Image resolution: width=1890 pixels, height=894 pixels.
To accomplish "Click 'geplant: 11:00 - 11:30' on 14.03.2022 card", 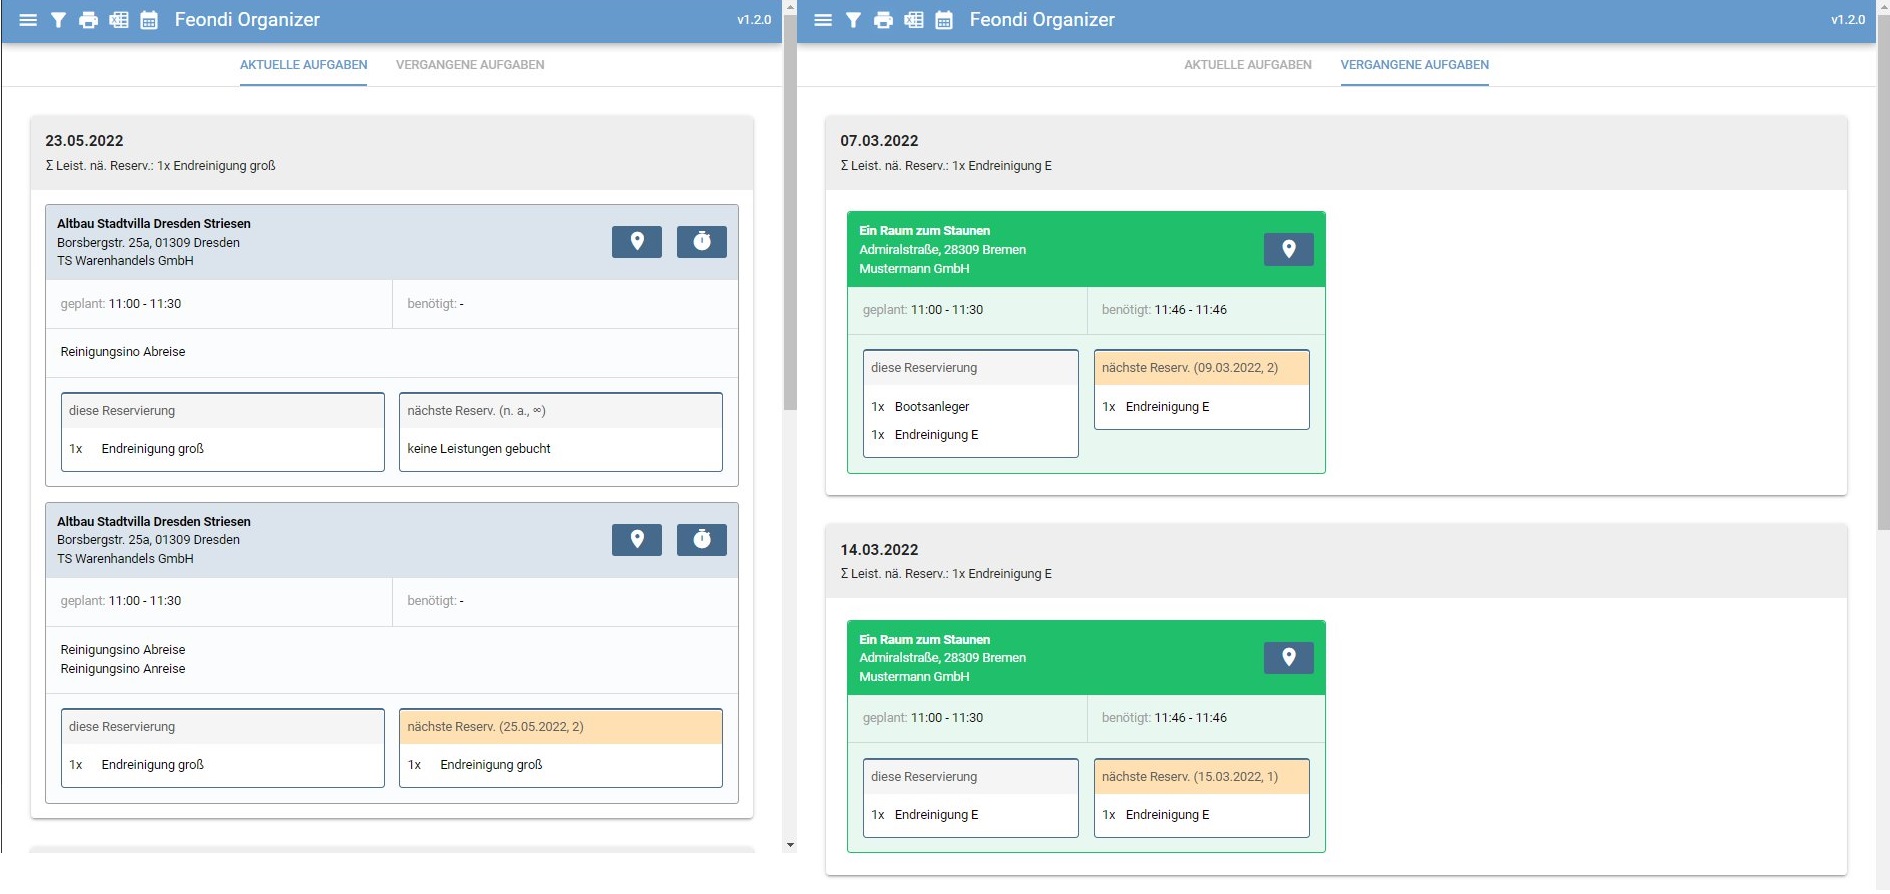I will 923,718.
